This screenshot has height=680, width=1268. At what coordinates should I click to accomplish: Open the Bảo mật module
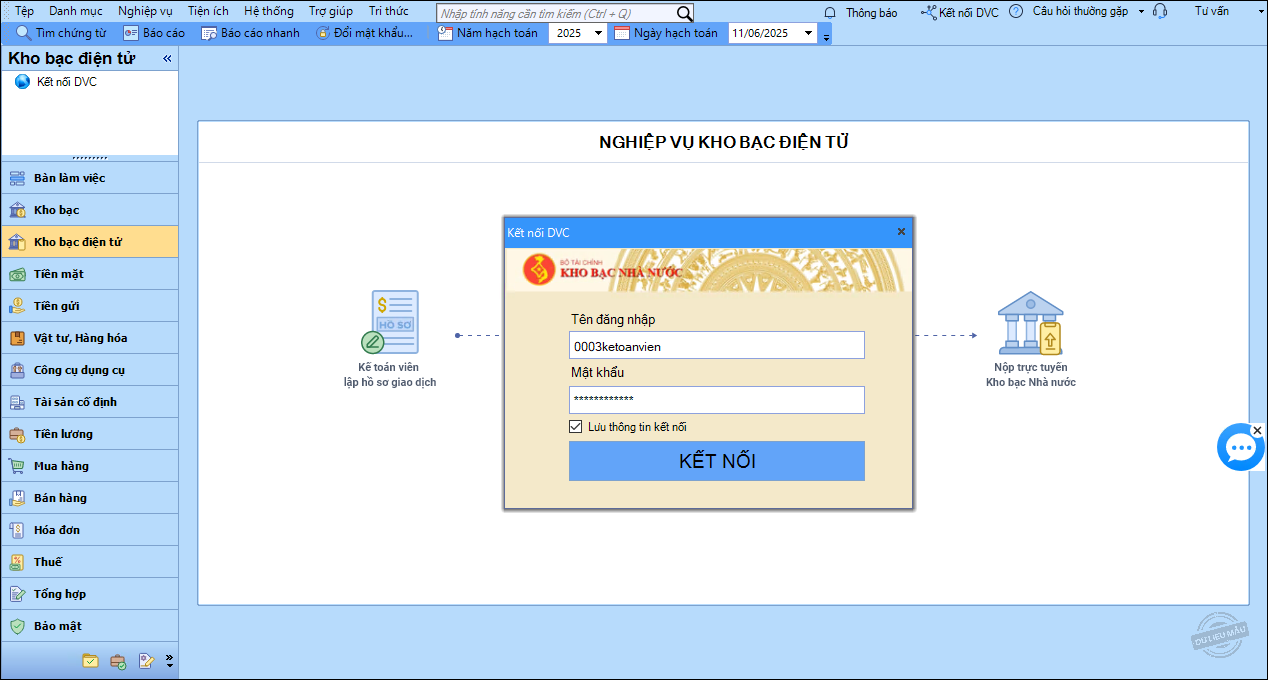pyautogui.click(x=90, y=626)
